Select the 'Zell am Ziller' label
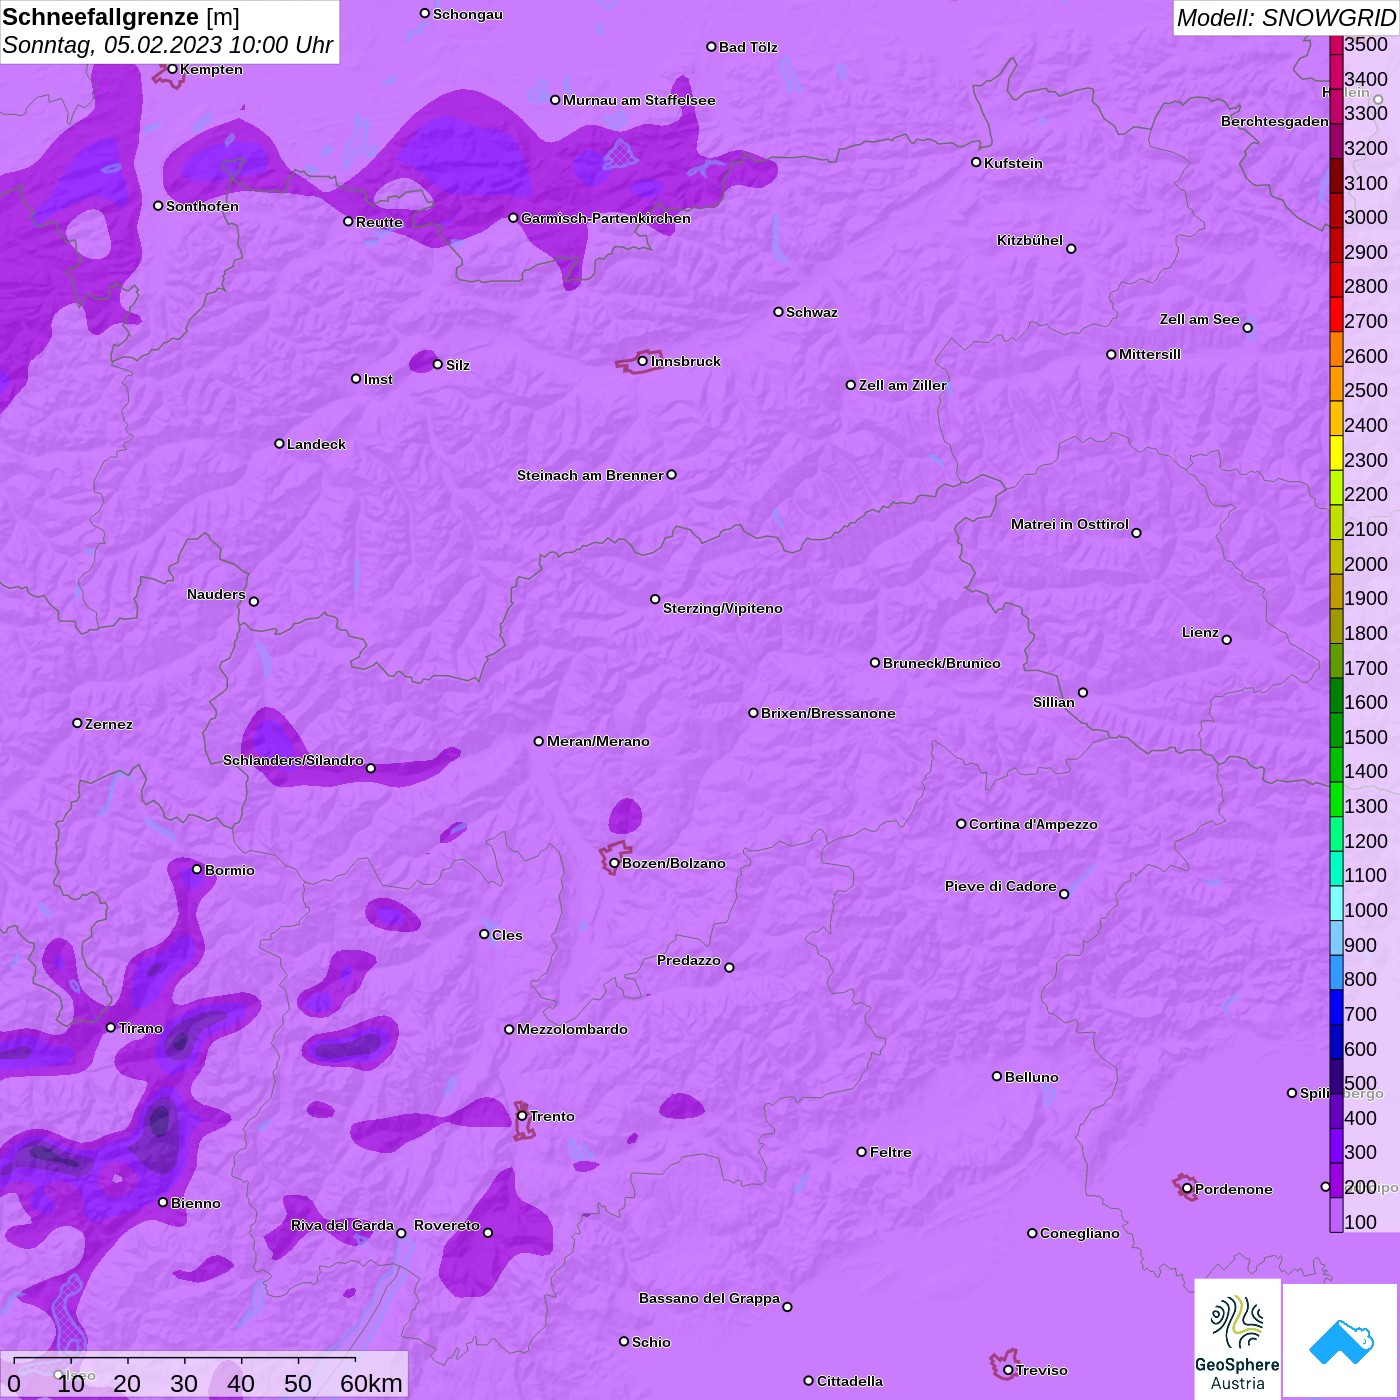The width and height of the screenshot is (1400, 1400). pyautogui.click(x=903, y=385)
